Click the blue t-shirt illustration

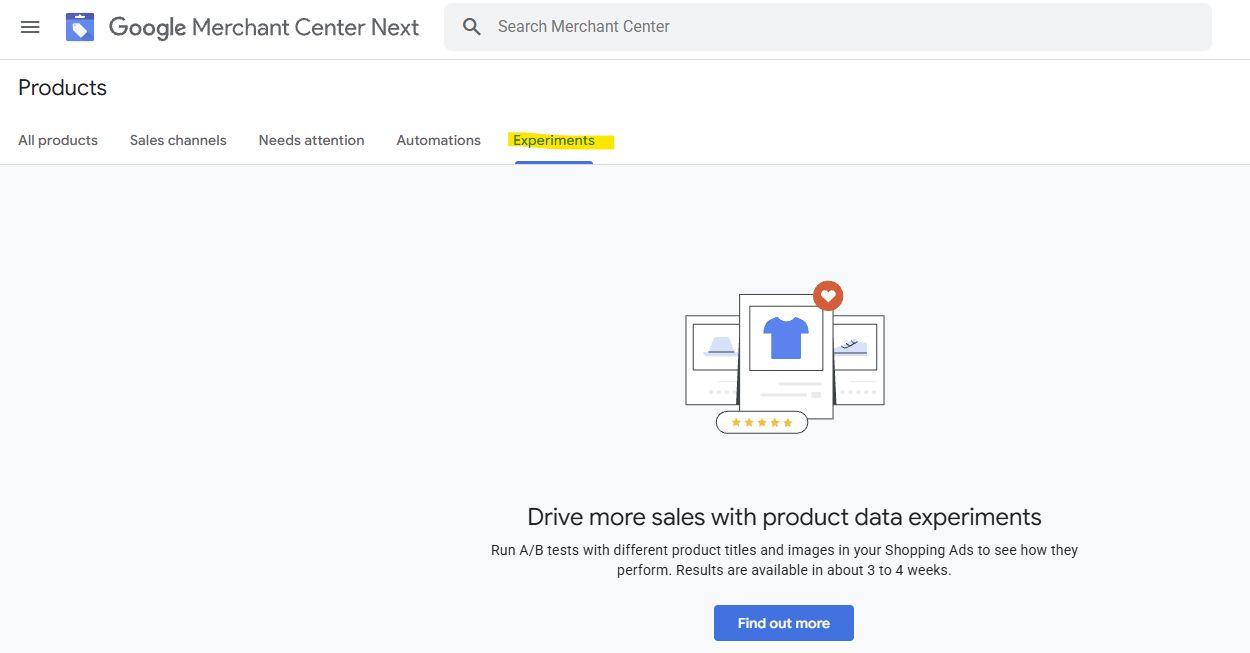pos(785,338)
